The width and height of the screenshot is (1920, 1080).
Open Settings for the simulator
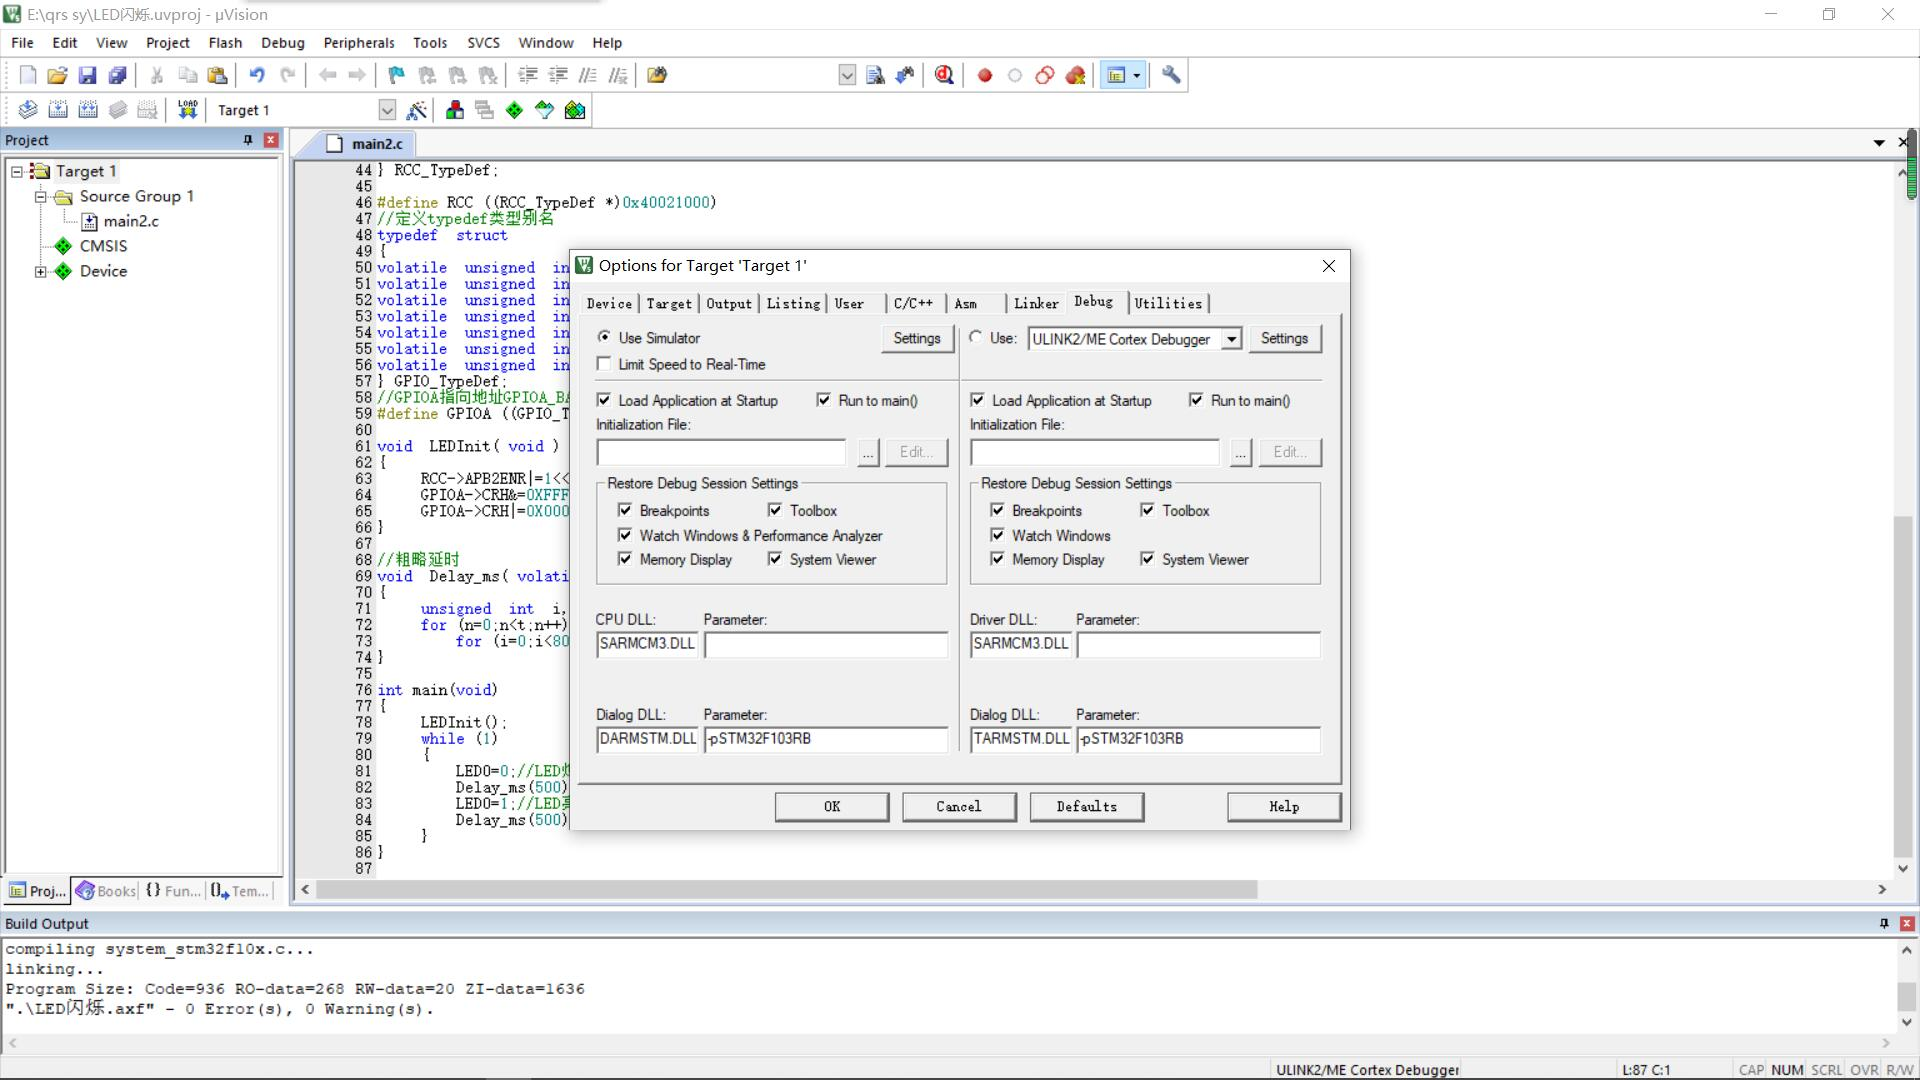pos(917,338)
